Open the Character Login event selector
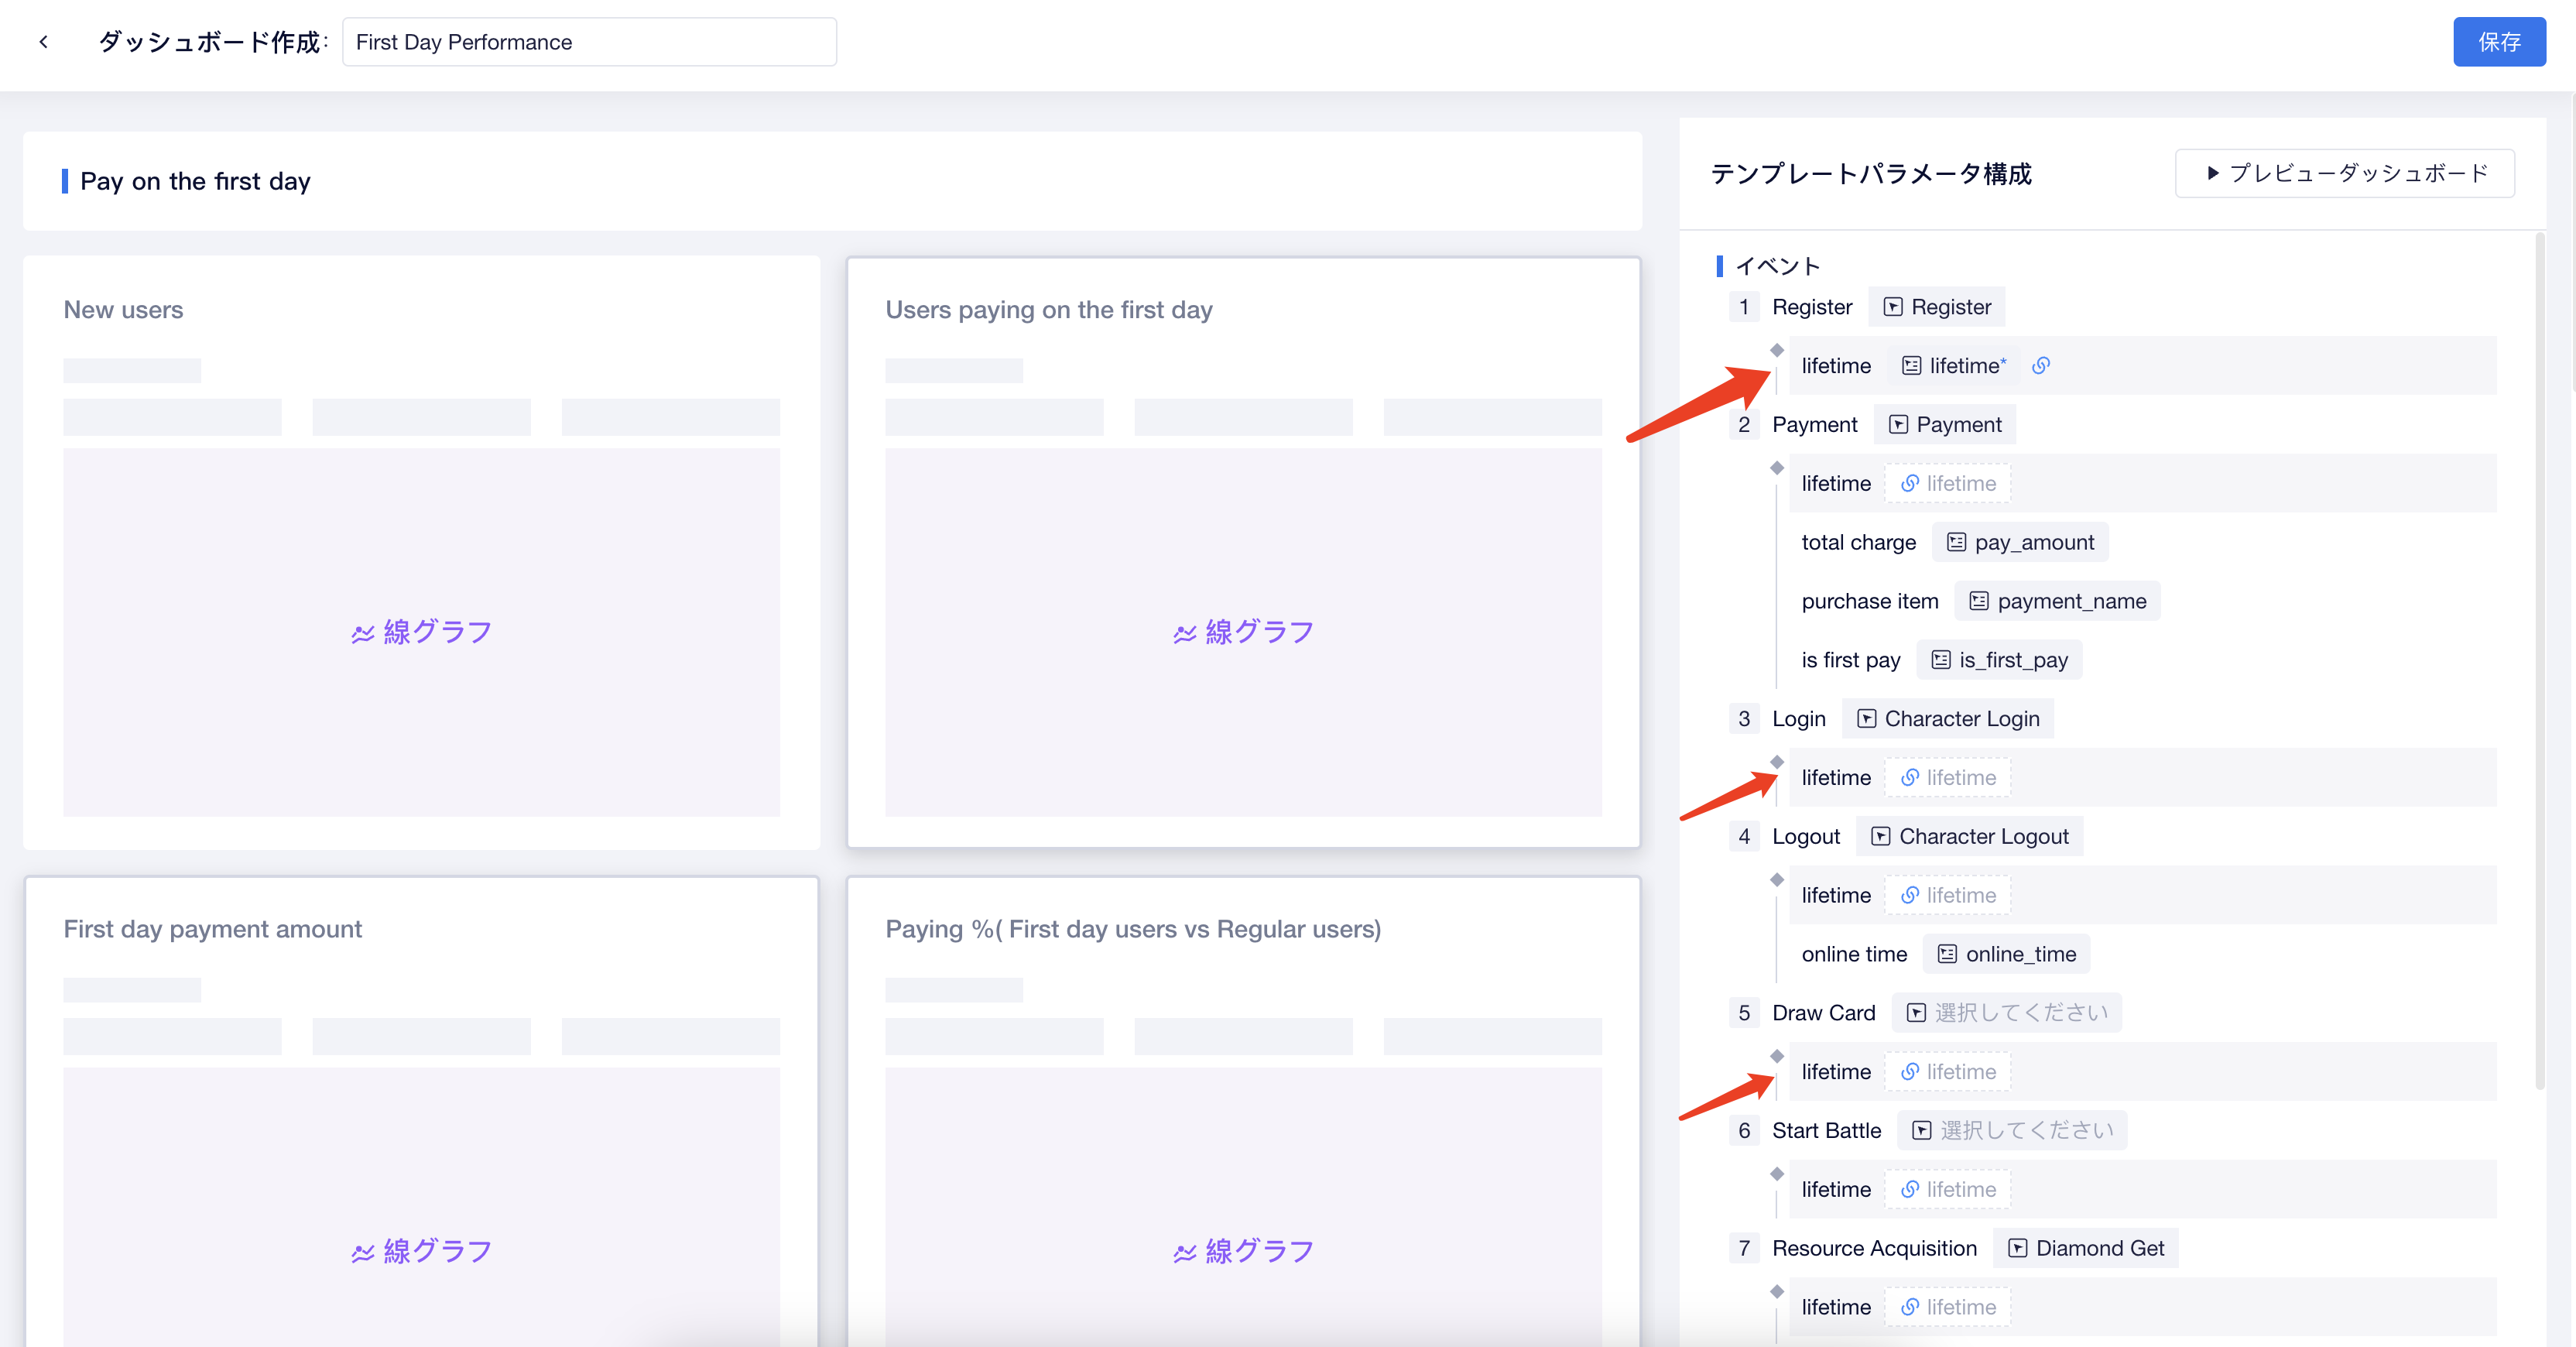This screenshot has width=2576, height=1347. tap(1947, 719)
